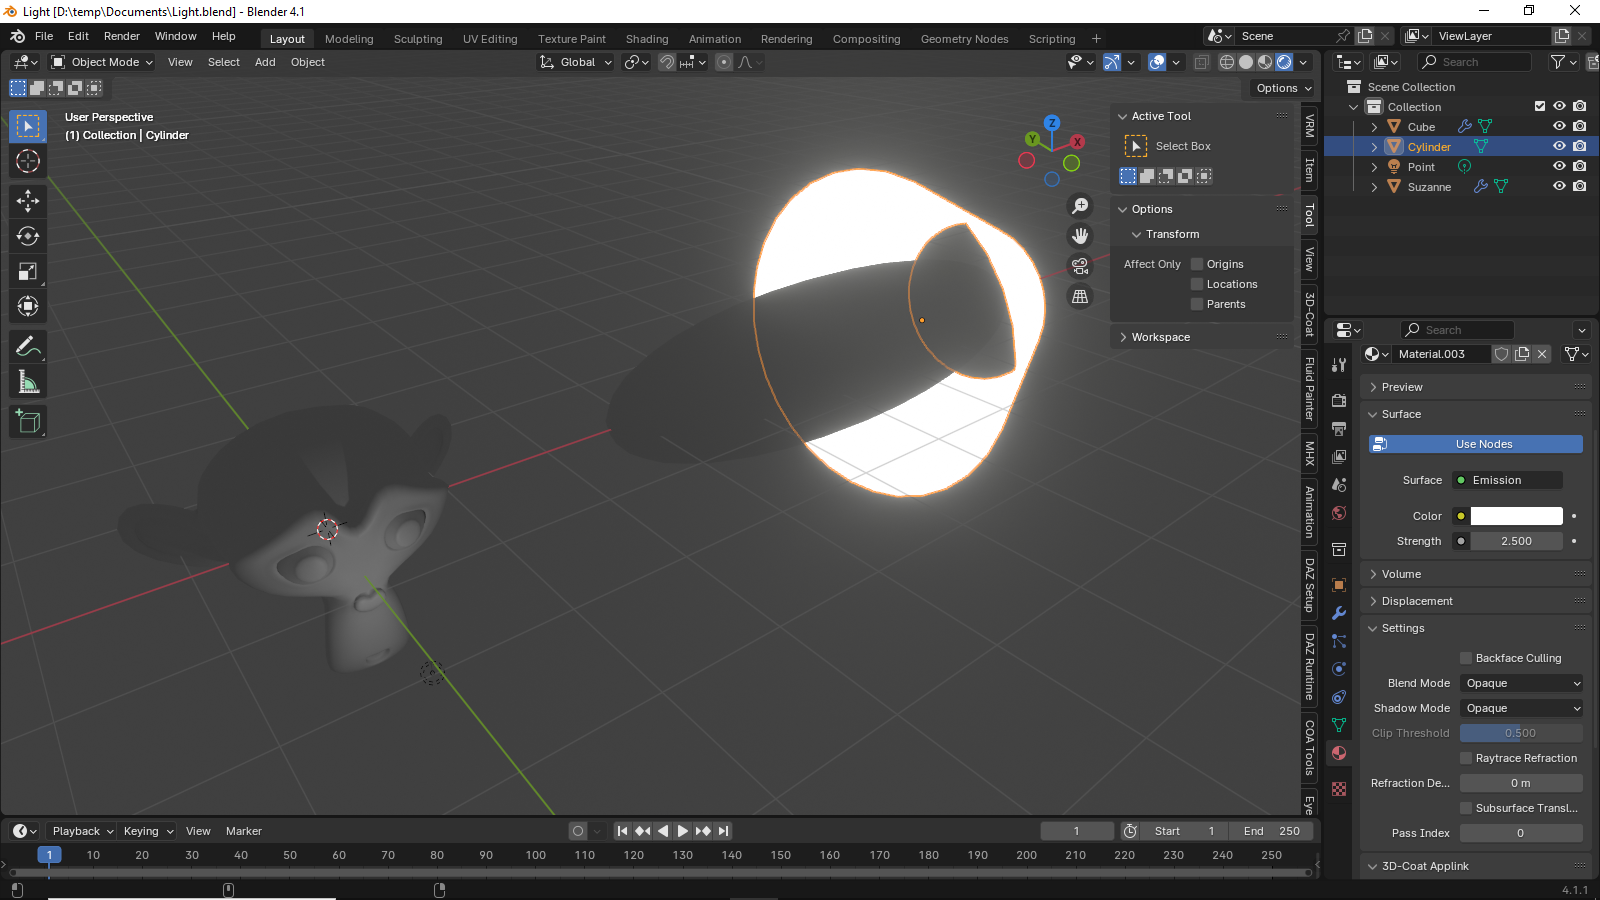The height and width of the screenshot is (900, 1600).
Task: Switch to the Shading workspace tab
Action: click(x=647, y=39)
